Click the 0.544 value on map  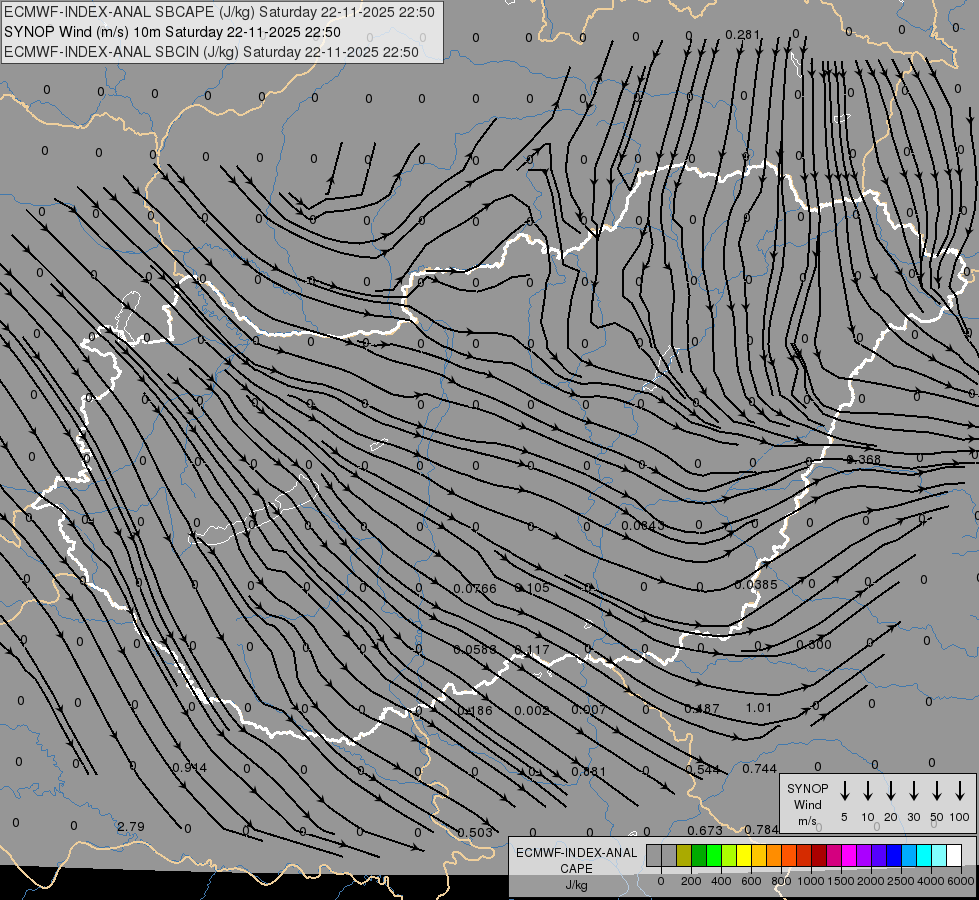pos(702,769)
